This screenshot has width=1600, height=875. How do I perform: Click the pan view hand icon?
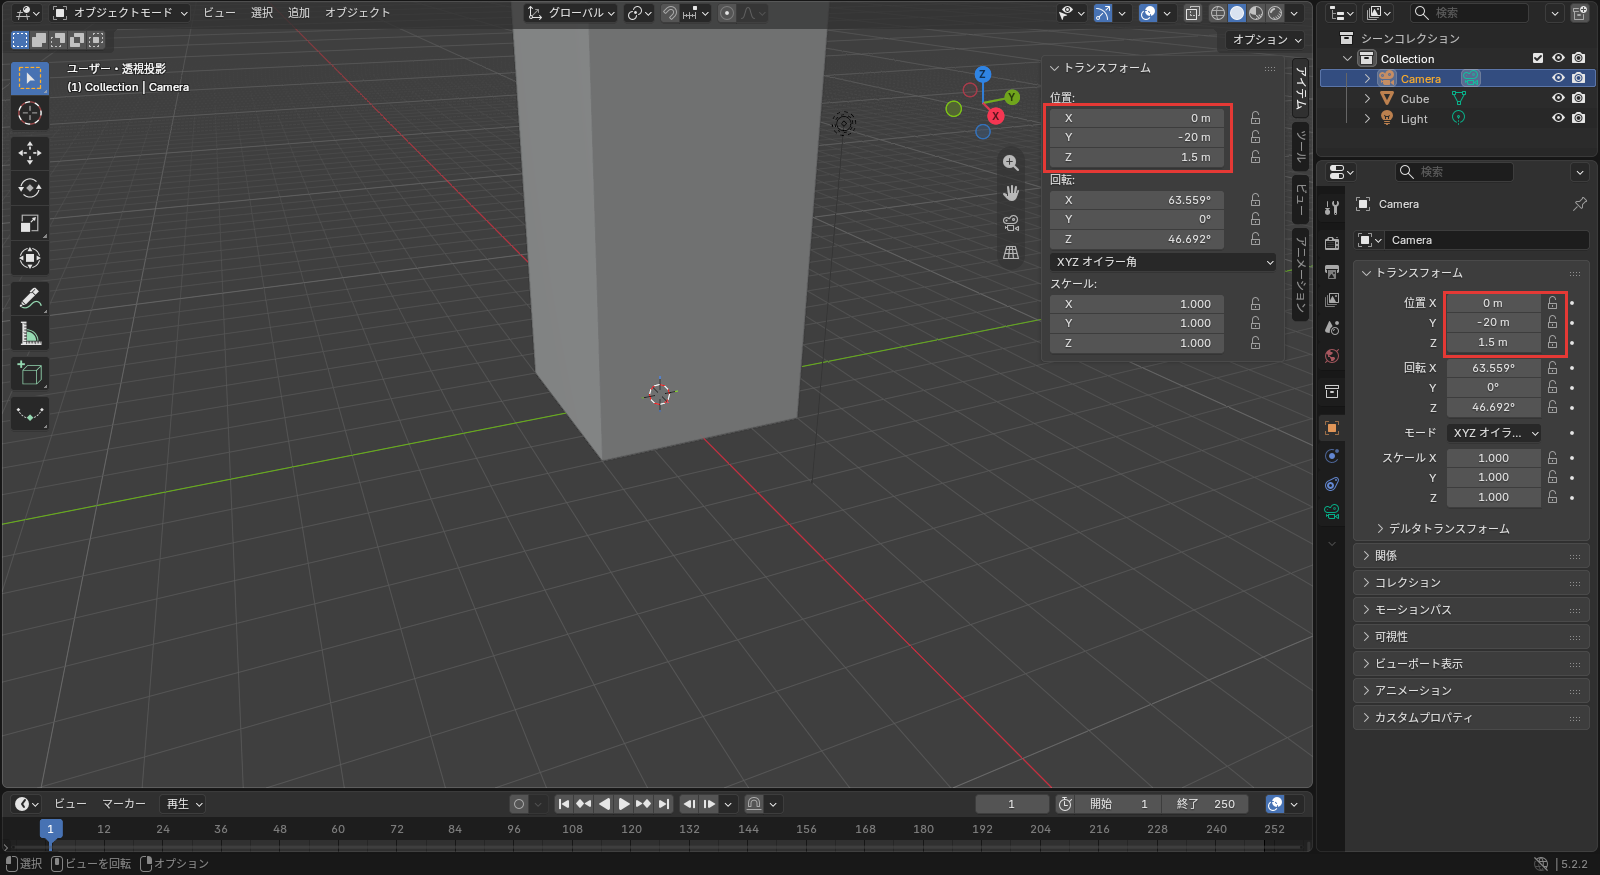click(1011, 193)
